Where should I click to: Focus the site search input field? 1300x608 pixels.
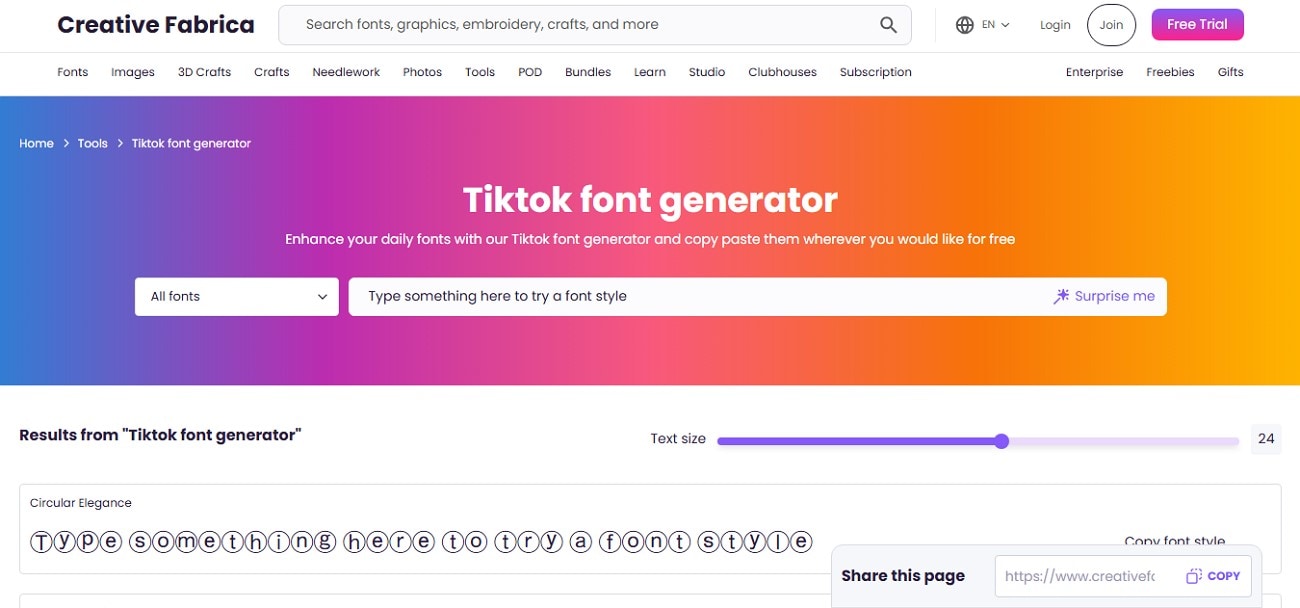pos(595,25)
